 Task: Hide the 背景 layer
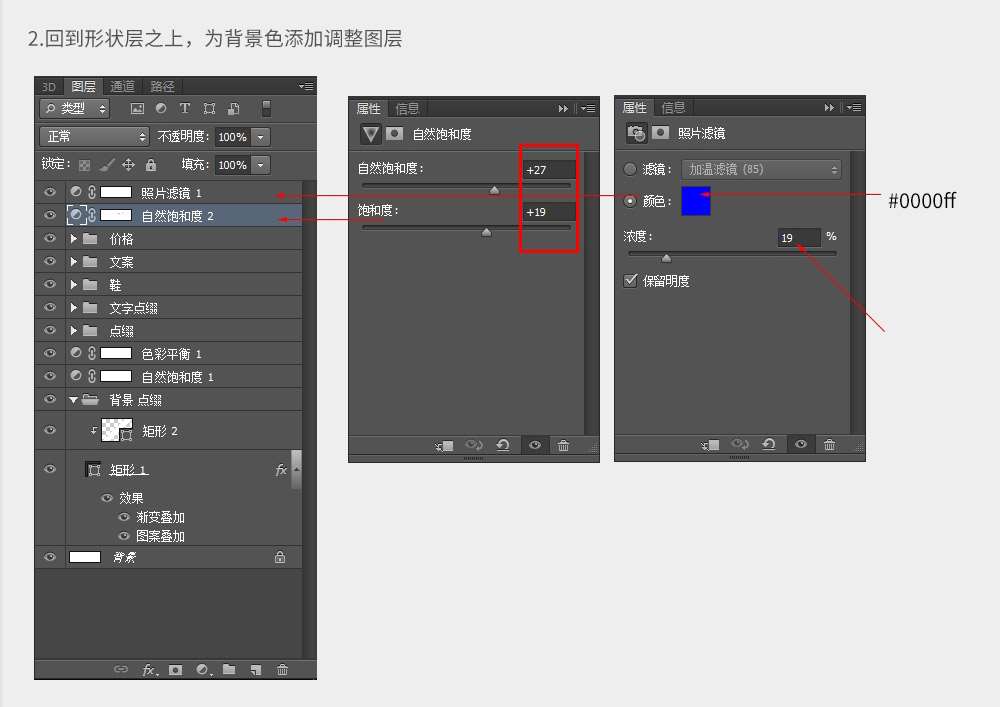click(50, 557)
